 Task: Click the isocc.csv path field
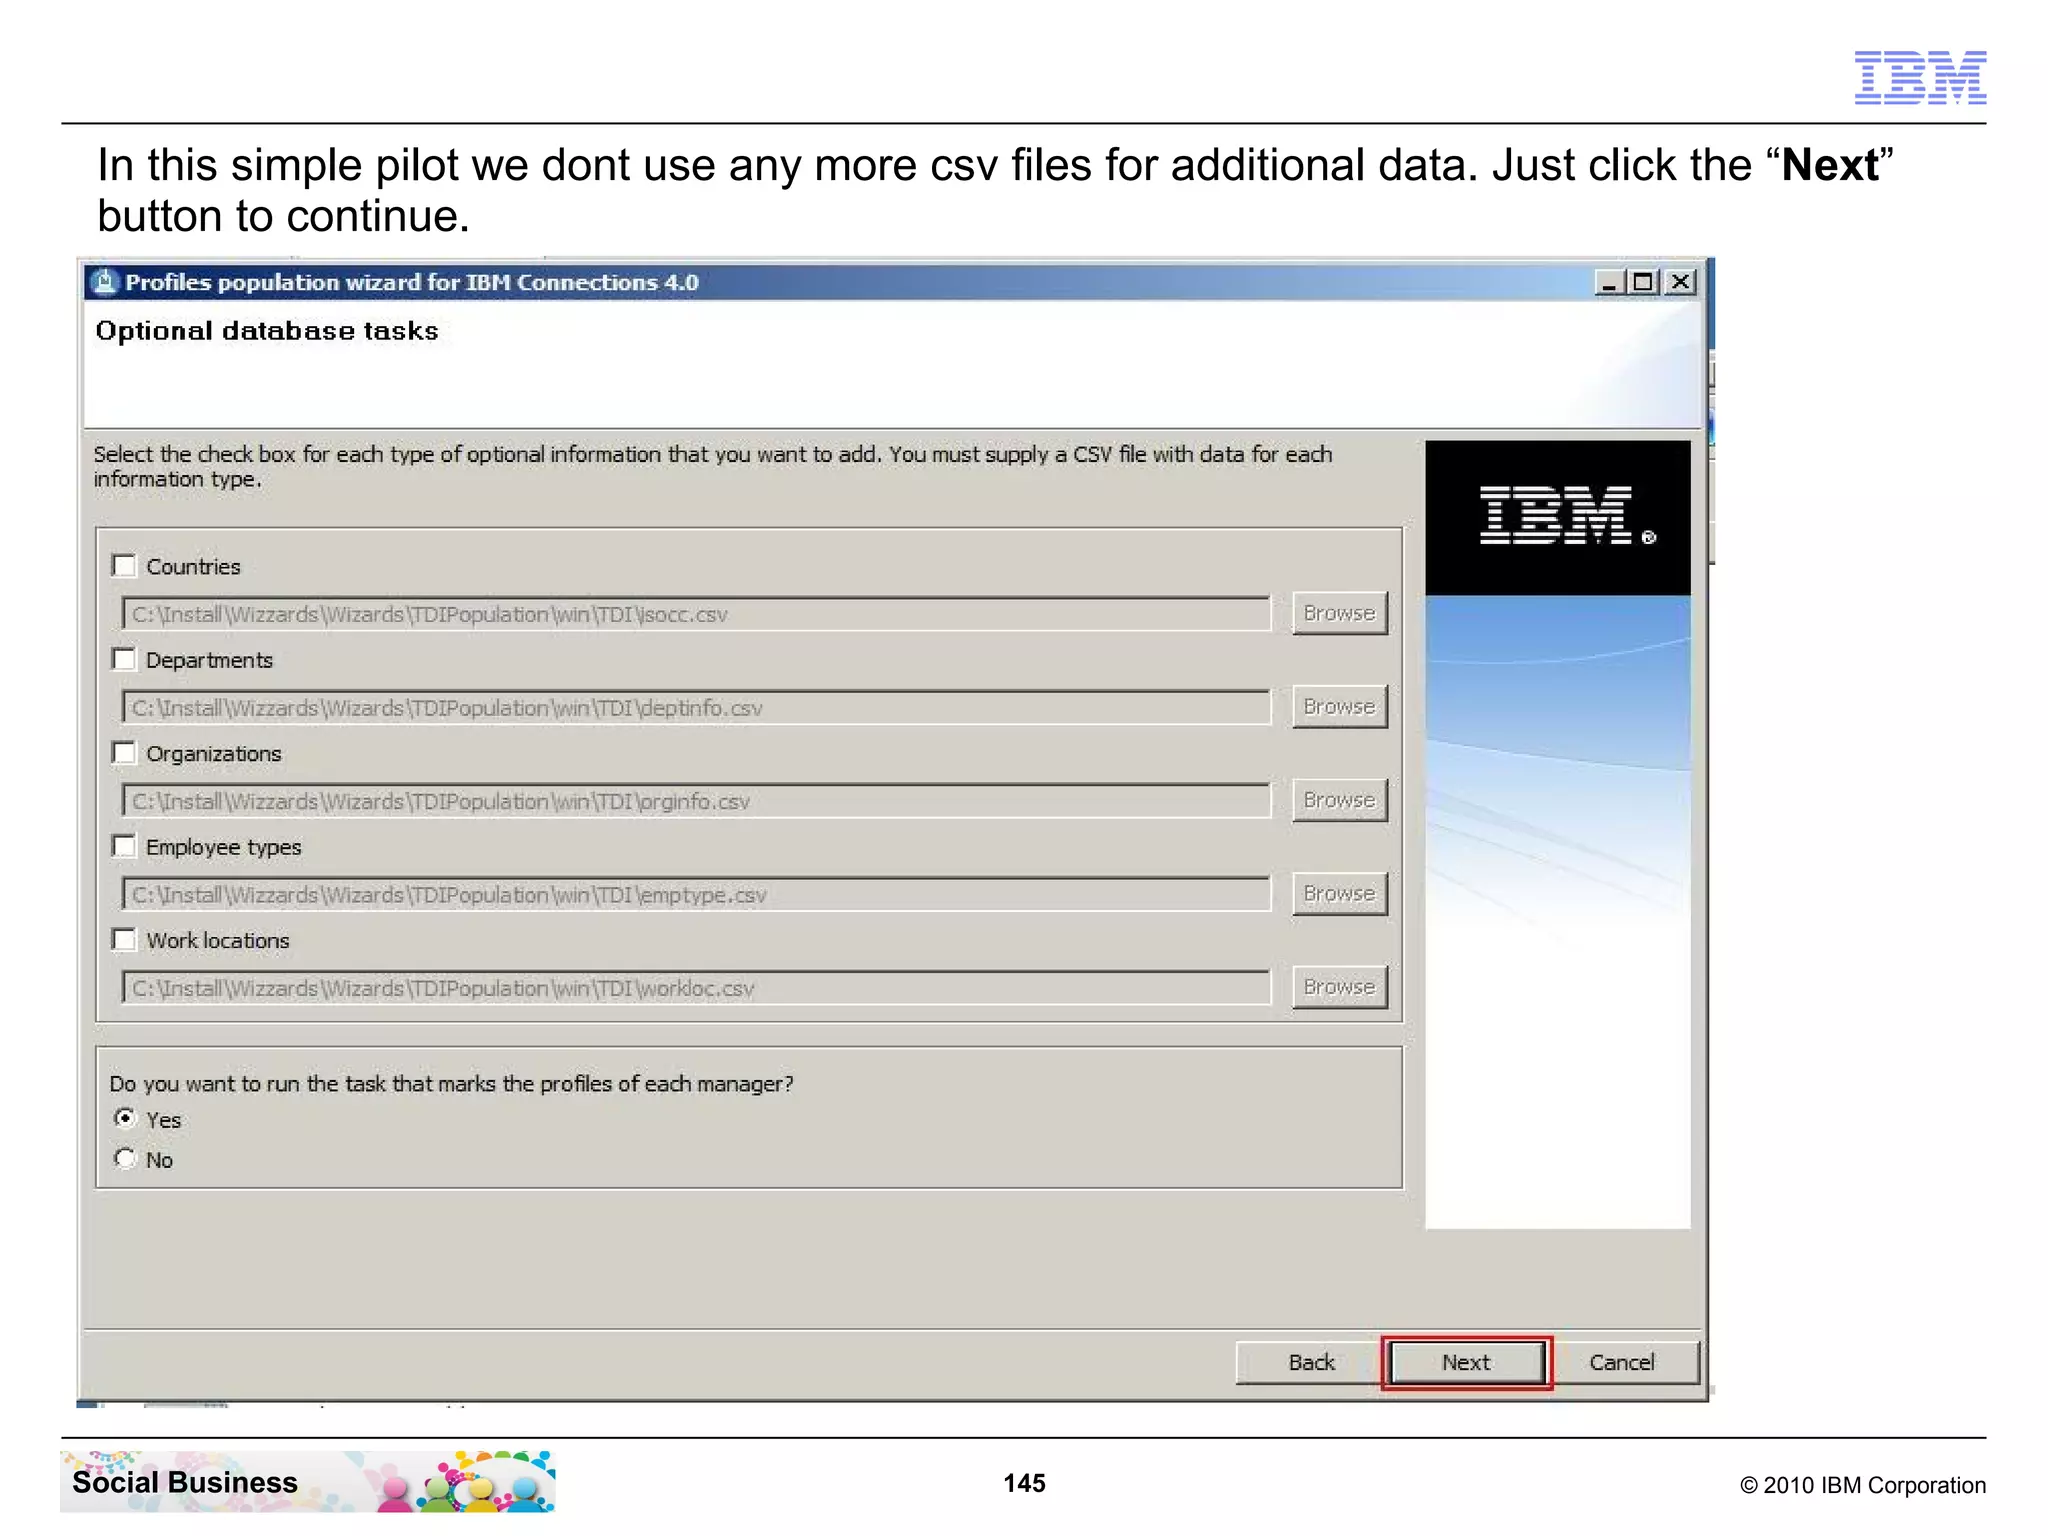696,614
